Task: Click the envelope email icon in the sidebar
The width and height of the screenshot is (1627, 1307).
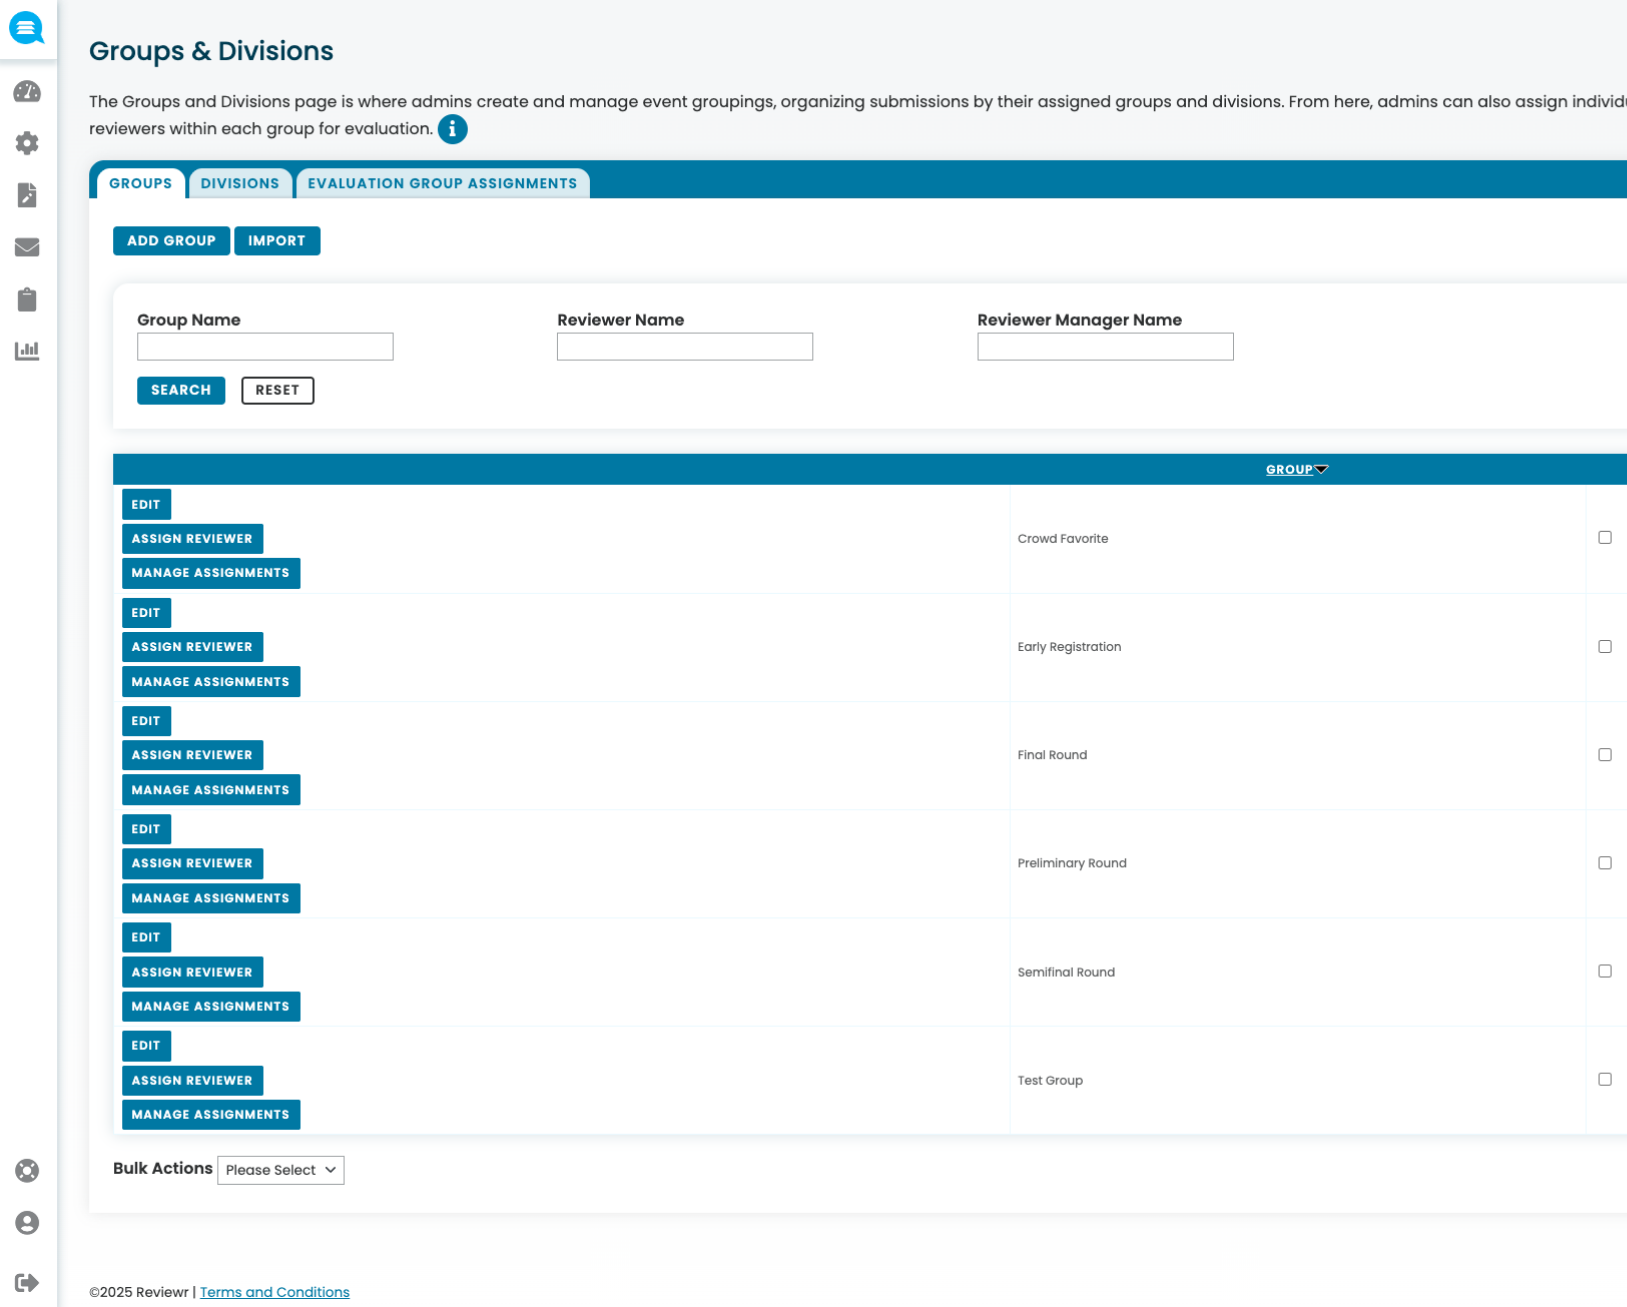Action: [x=27, y=247]
